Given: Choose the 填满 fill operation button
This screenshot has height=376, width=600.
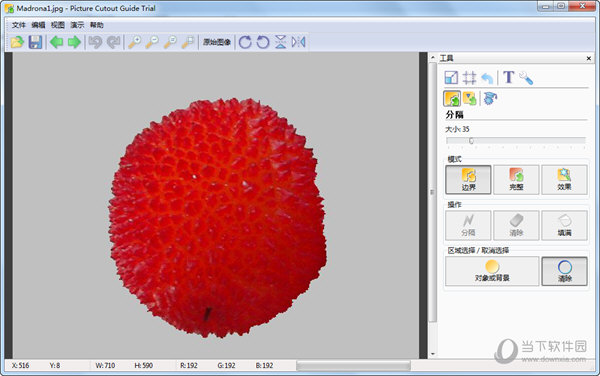Looking at the screenshot, I should coord(564,225).
